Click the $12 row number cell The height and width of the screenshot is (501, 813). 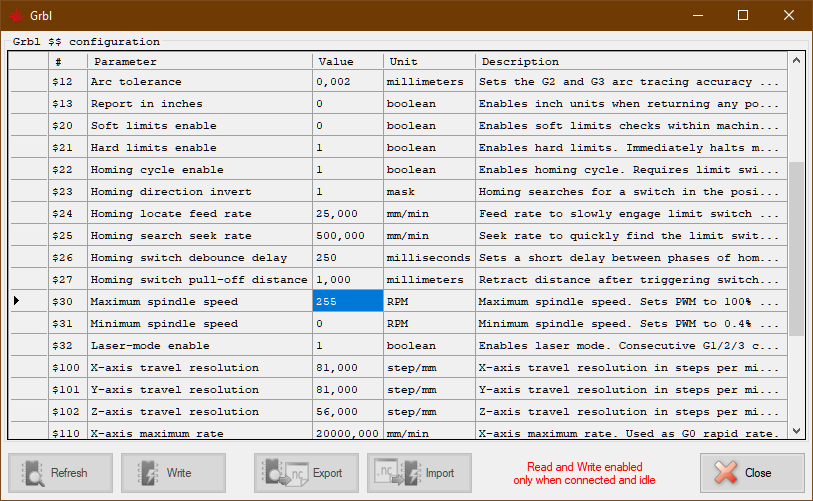click(x=68, y=81)
